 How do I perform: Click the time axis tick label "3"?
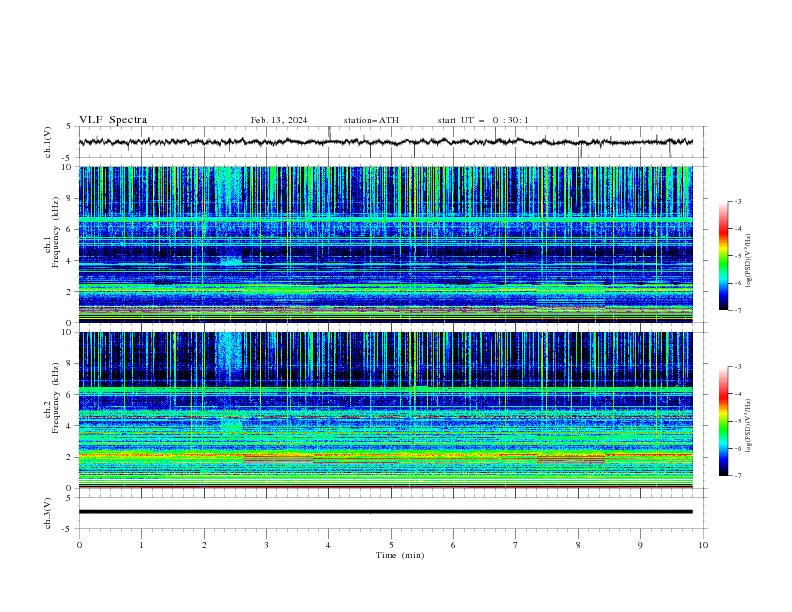266,545
